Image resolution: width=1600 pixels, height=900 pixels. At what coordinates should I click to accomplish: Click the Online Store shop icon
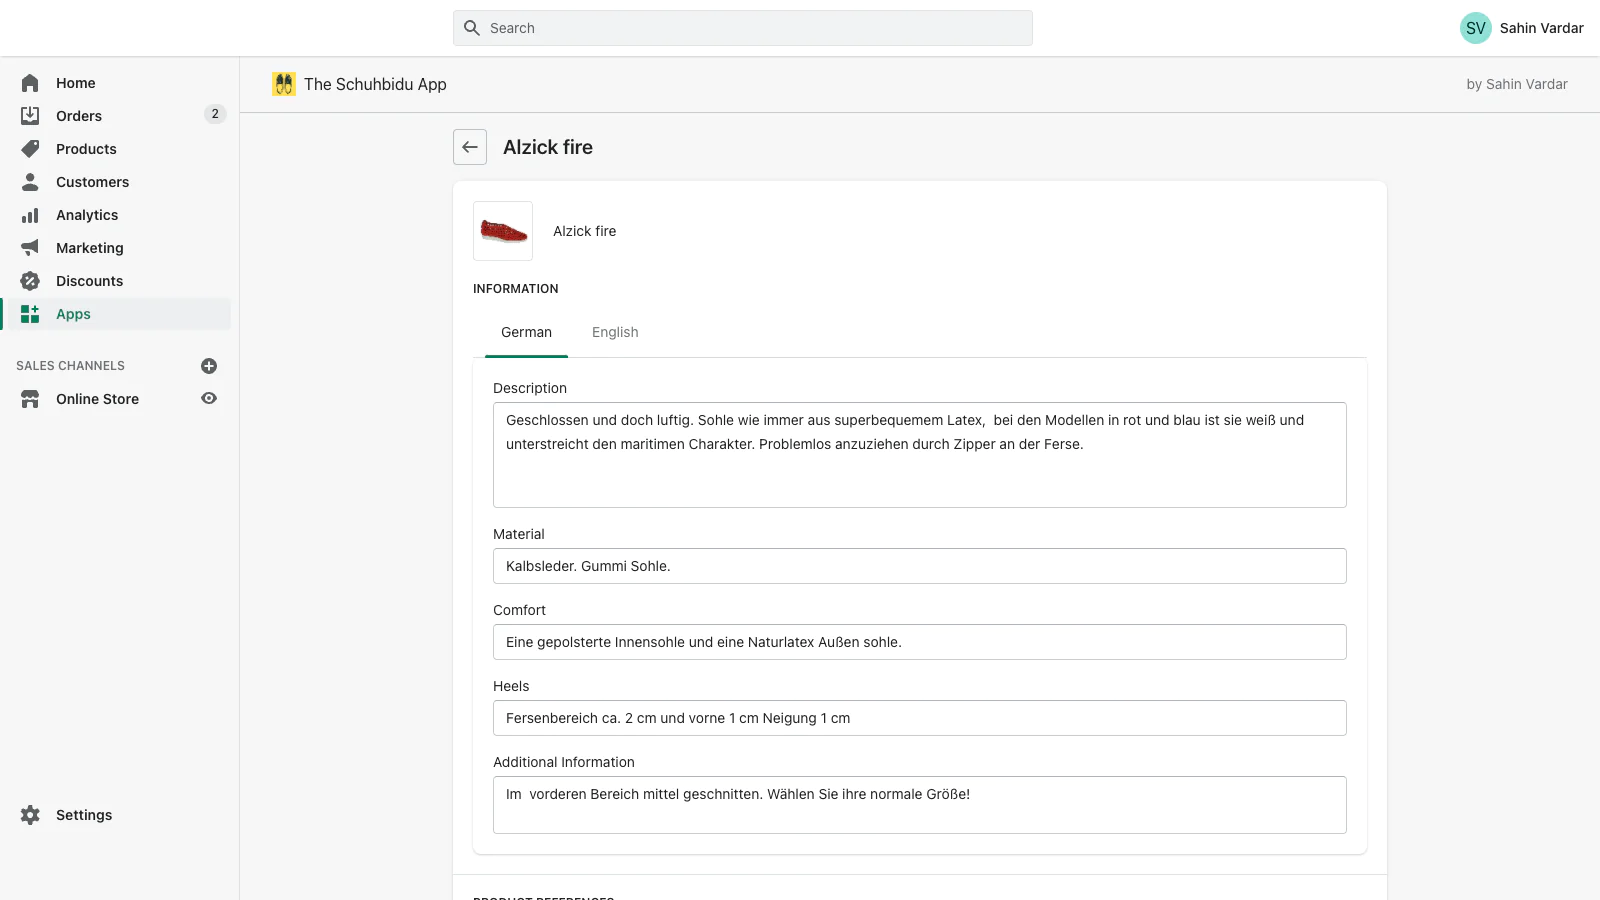pyautogui.click(x=30, y=399)
